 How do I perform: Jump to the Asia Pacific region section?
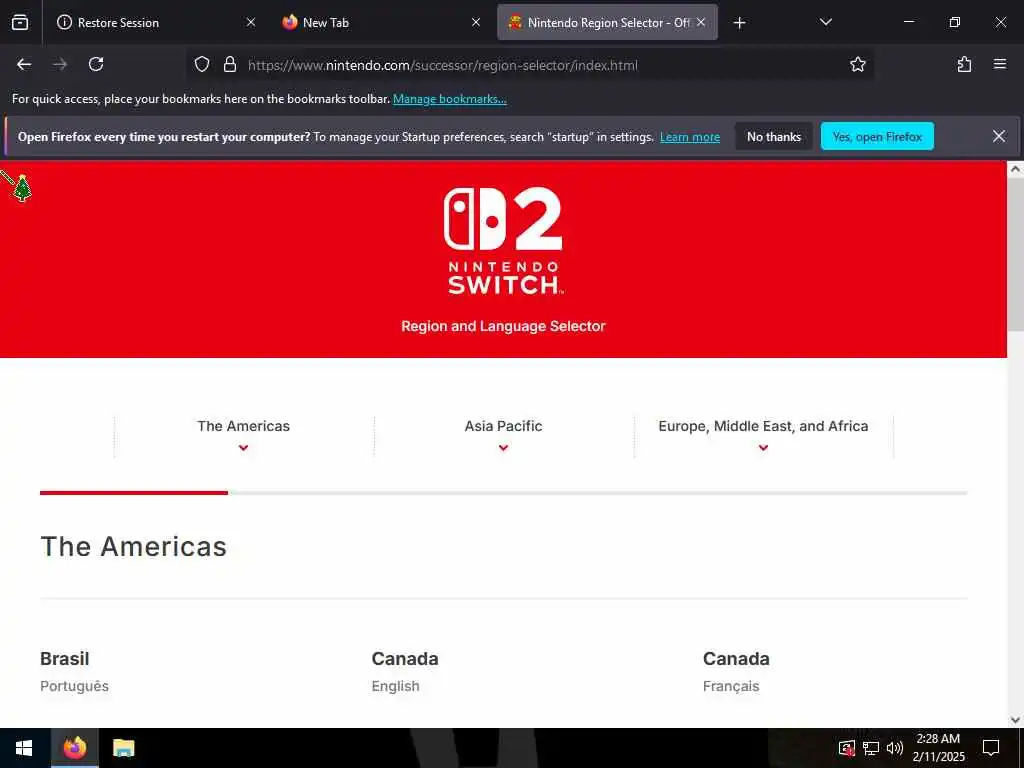pos(503,426)
